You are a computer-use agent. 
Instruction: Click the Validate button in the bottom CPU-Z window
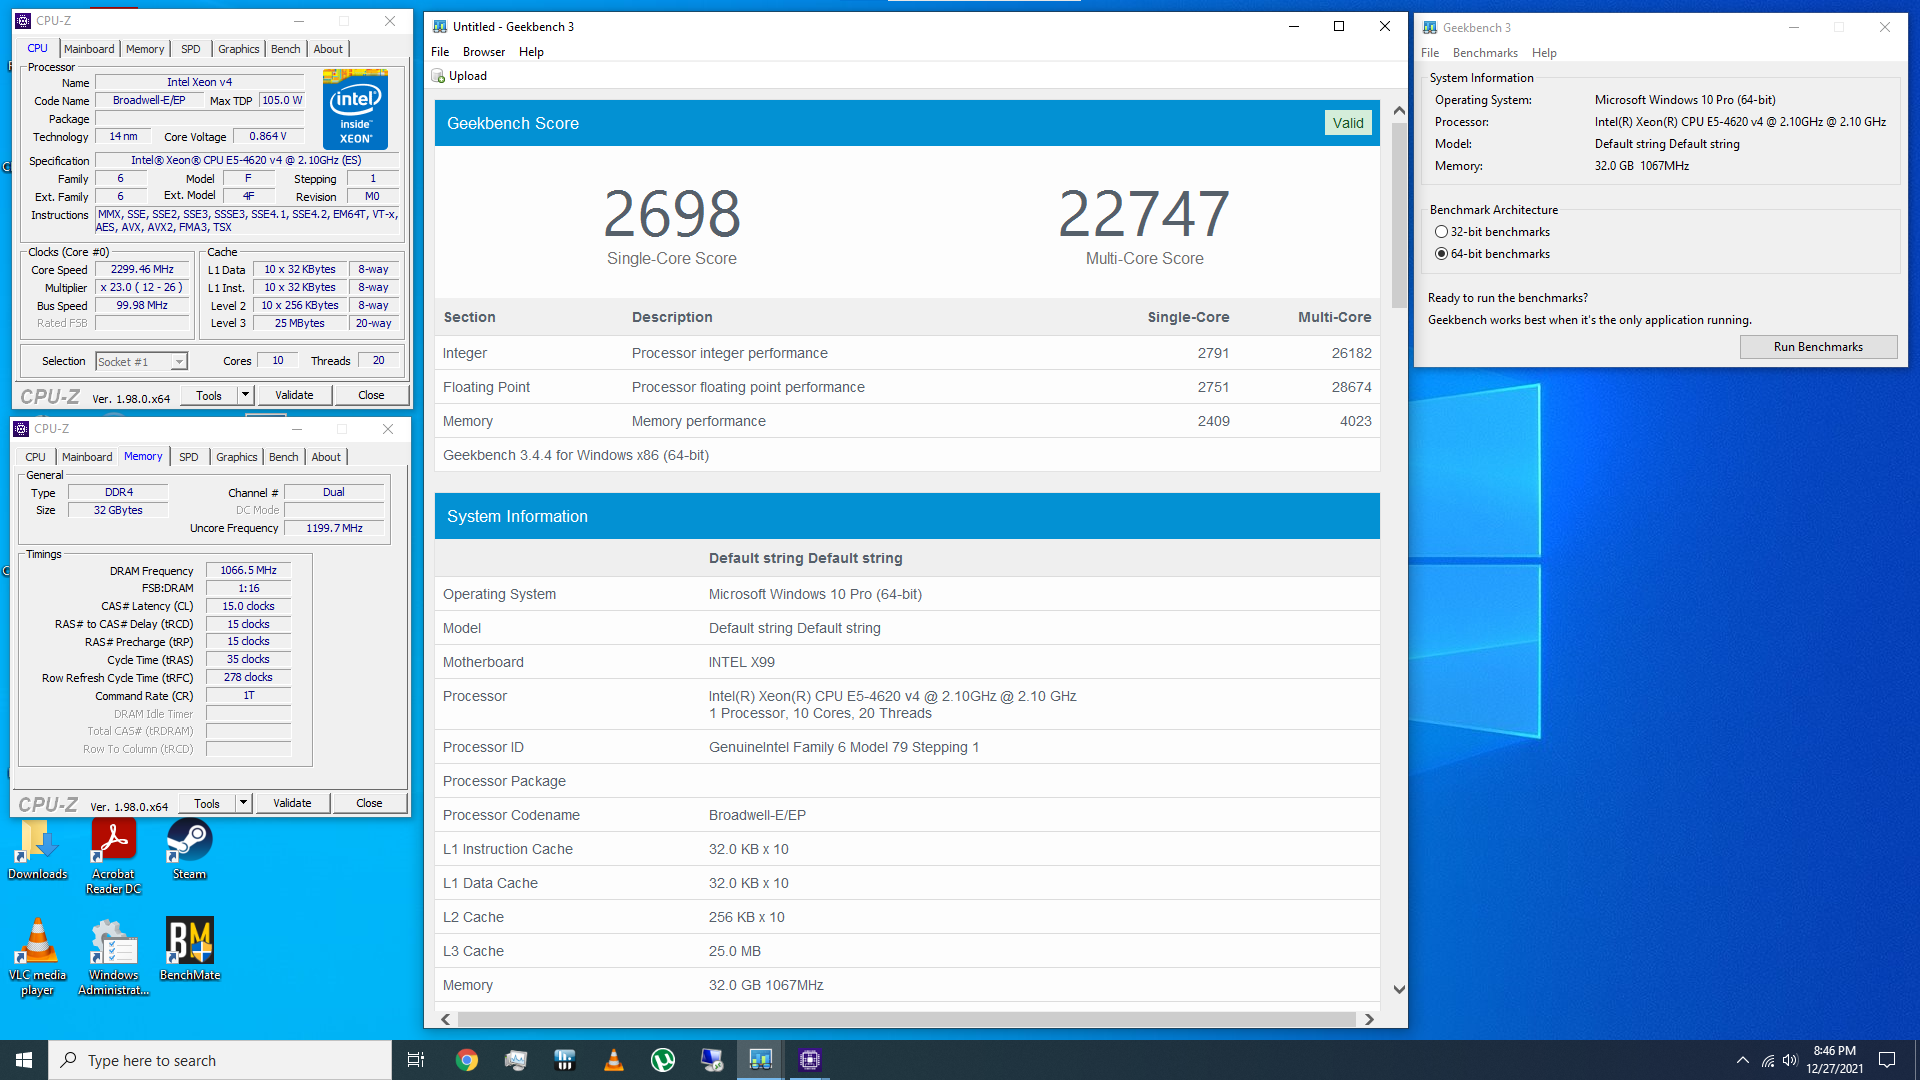click(292, 803)
